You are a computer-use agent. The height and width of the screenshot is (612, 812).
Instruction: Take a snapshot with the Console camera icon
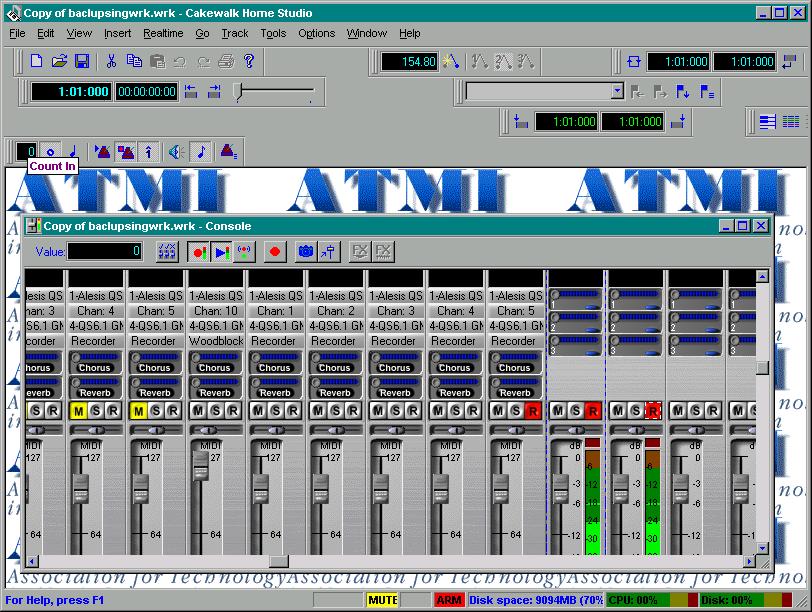point(306,252)
